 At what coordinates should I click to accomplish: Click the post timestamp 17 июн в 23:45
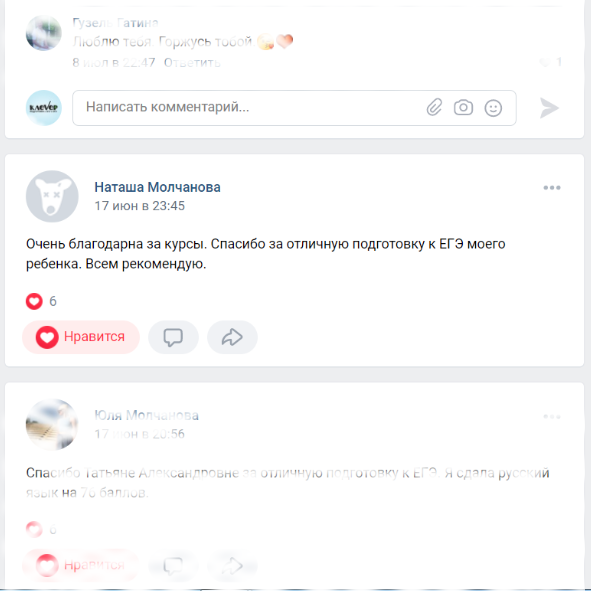[x=139, y=206]
